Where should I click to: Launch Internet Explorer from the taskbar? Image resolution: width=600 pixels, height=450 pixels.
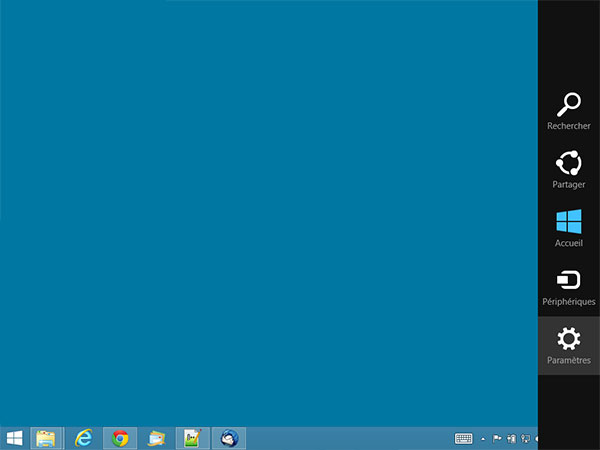84,438
